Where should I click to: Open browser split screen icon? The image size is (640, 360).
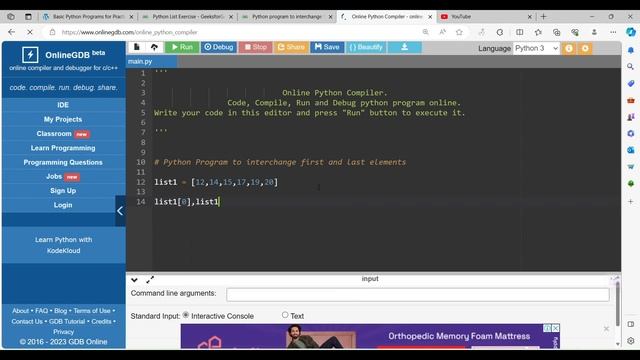[519, 32]
